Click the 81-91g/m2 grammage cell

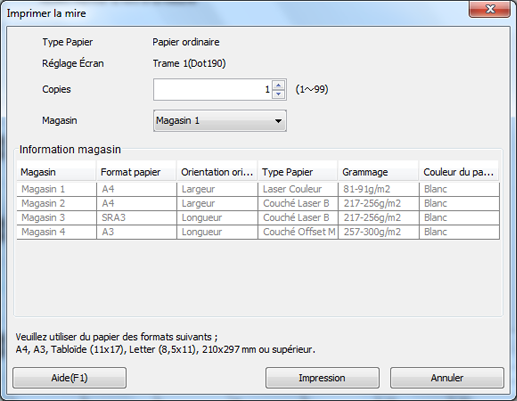(379, 189)
